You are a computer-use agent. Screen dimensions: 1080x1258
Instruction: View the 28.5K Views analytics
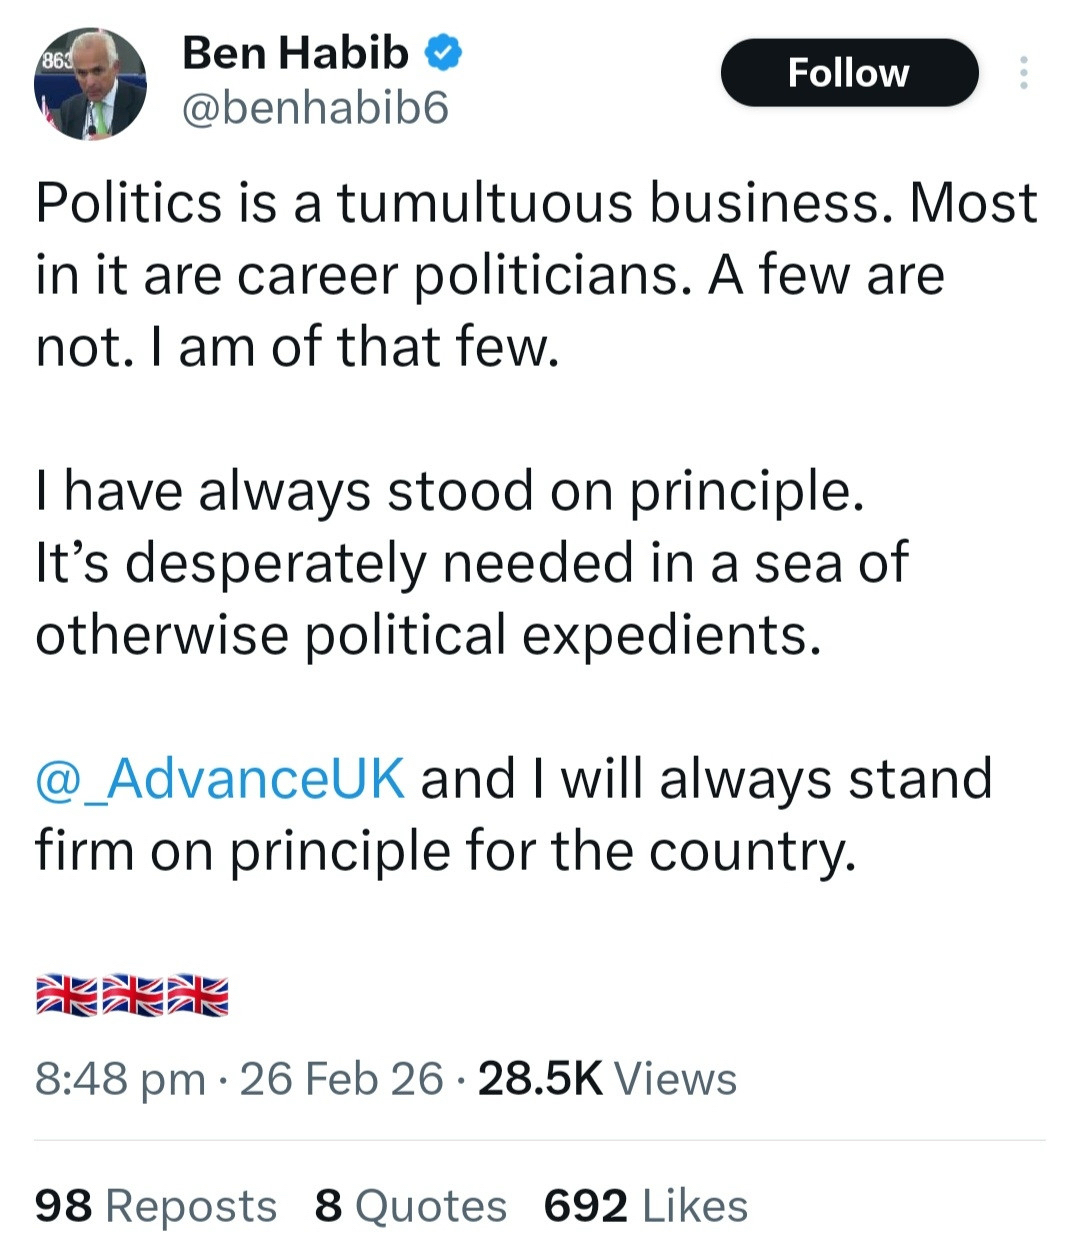pyautogui.click(x=607, y=1079)
